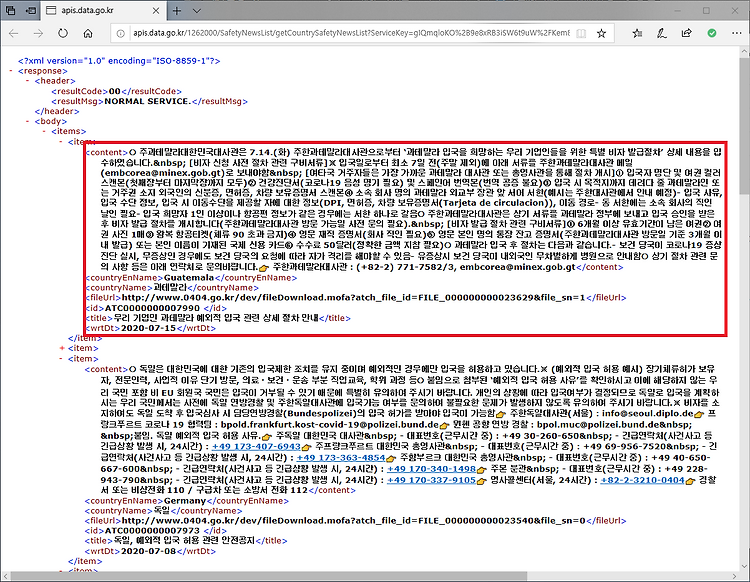Collapse the response XML node
This screenshot has width=750, height=582.
pos(11,71)
